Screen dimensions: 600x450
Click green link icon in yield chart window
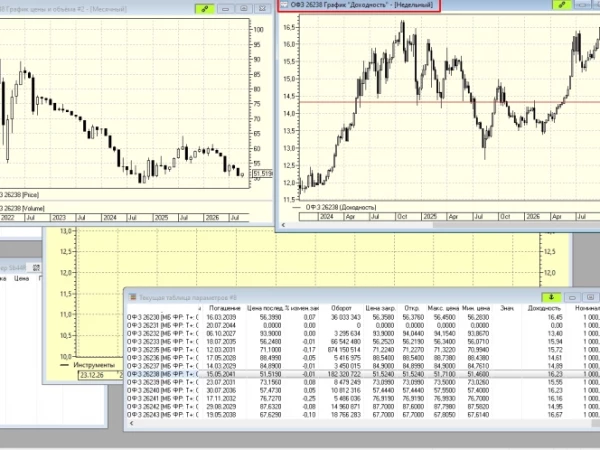click(562, 5)
